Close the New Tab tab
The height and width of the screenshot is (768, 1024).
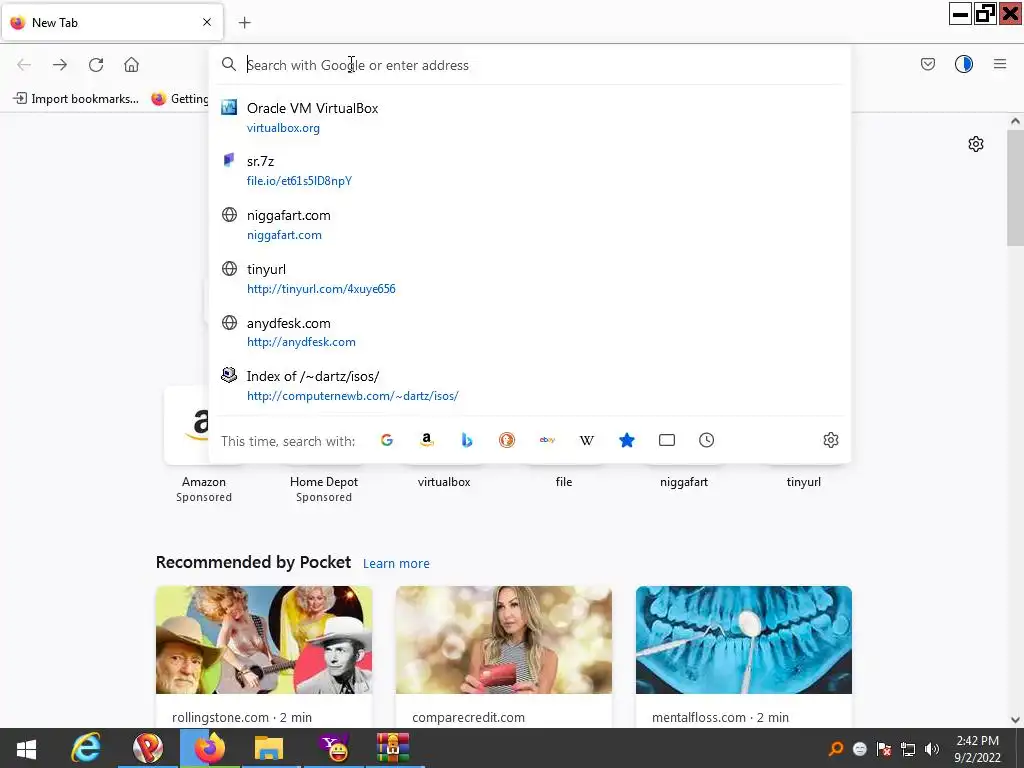tap(207, 22)
